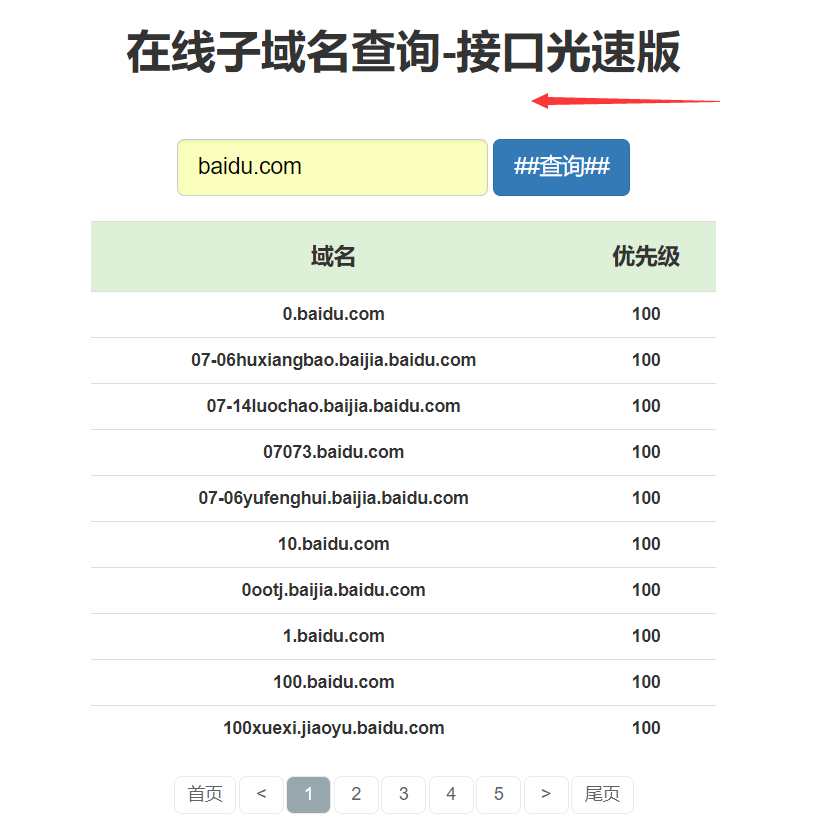Select page 1 in pagination
The width and height of the screenshot is (840, 828).
pos(309,794)
